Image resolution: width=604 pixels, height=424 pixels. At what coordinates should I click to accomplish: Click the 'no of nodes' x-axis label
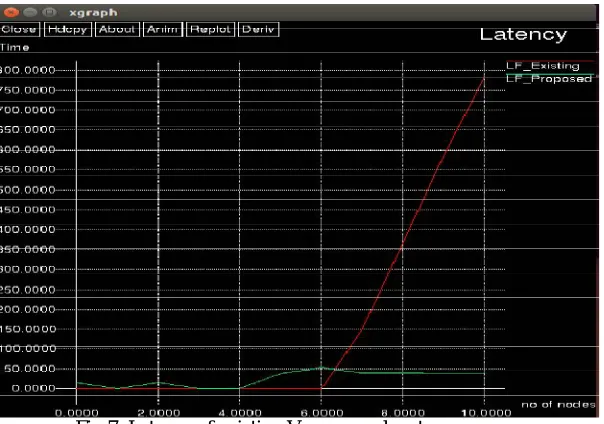coord(559,404)
